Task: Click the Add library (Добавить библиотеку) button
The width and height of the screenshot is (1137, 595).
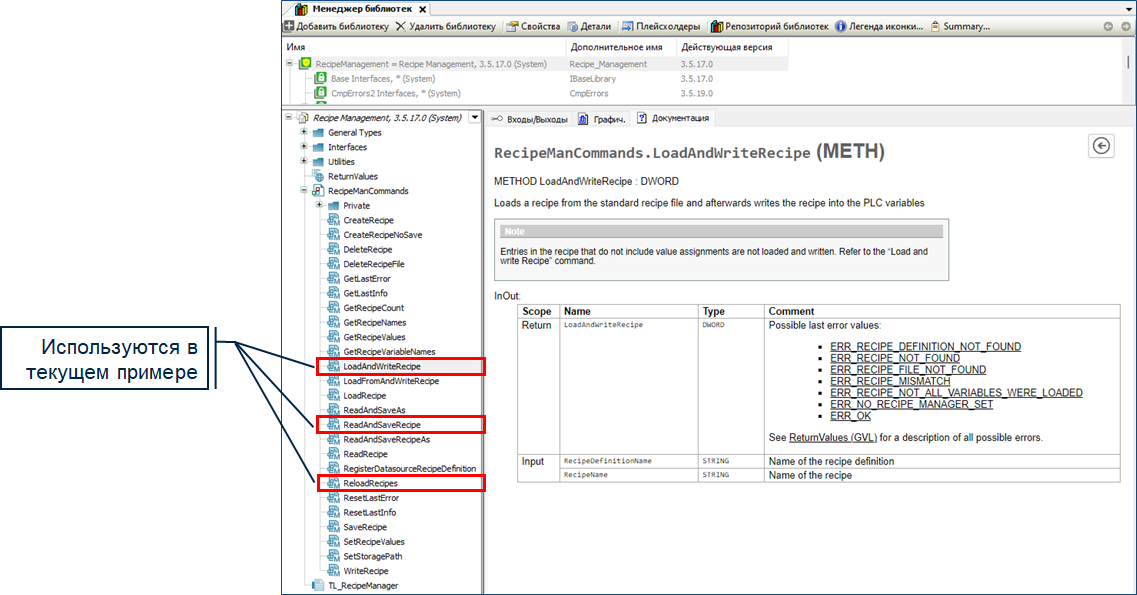Action: pyautogui.click(x=336, y=26)
